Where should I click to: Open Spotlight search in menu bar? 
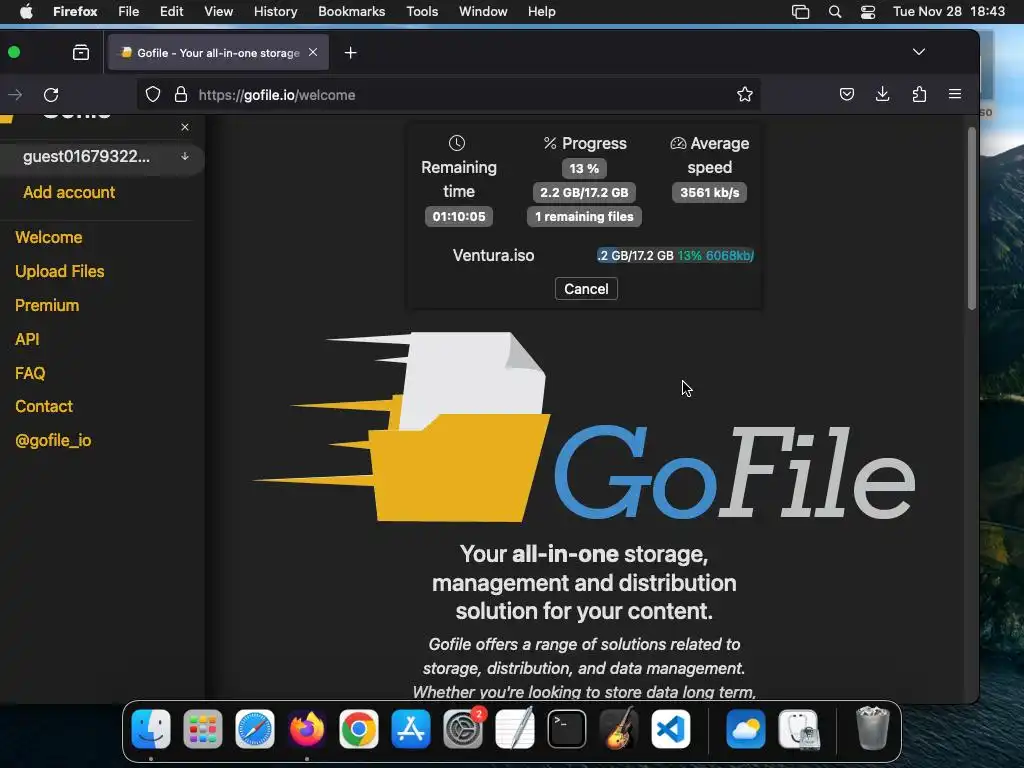tap(835, 12)
